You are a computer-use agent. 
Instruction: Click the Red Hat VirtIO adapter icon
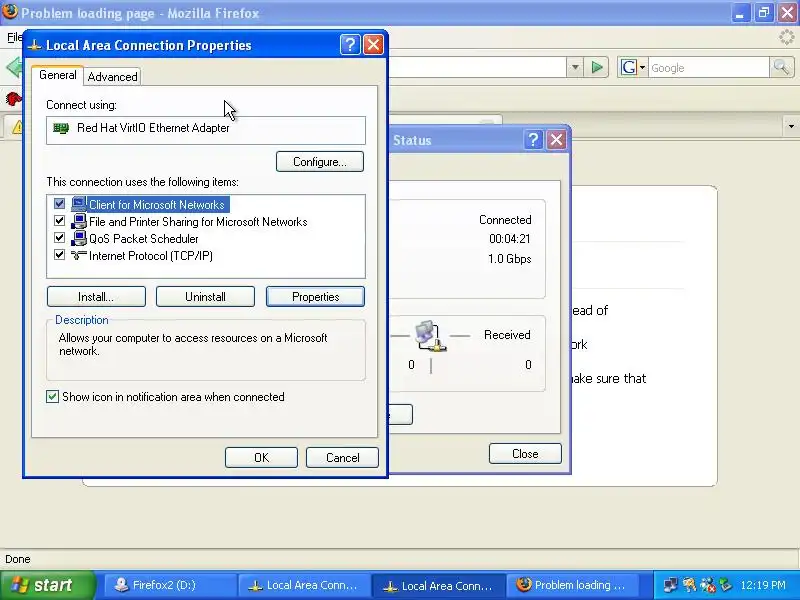click(x=61, y=128)
